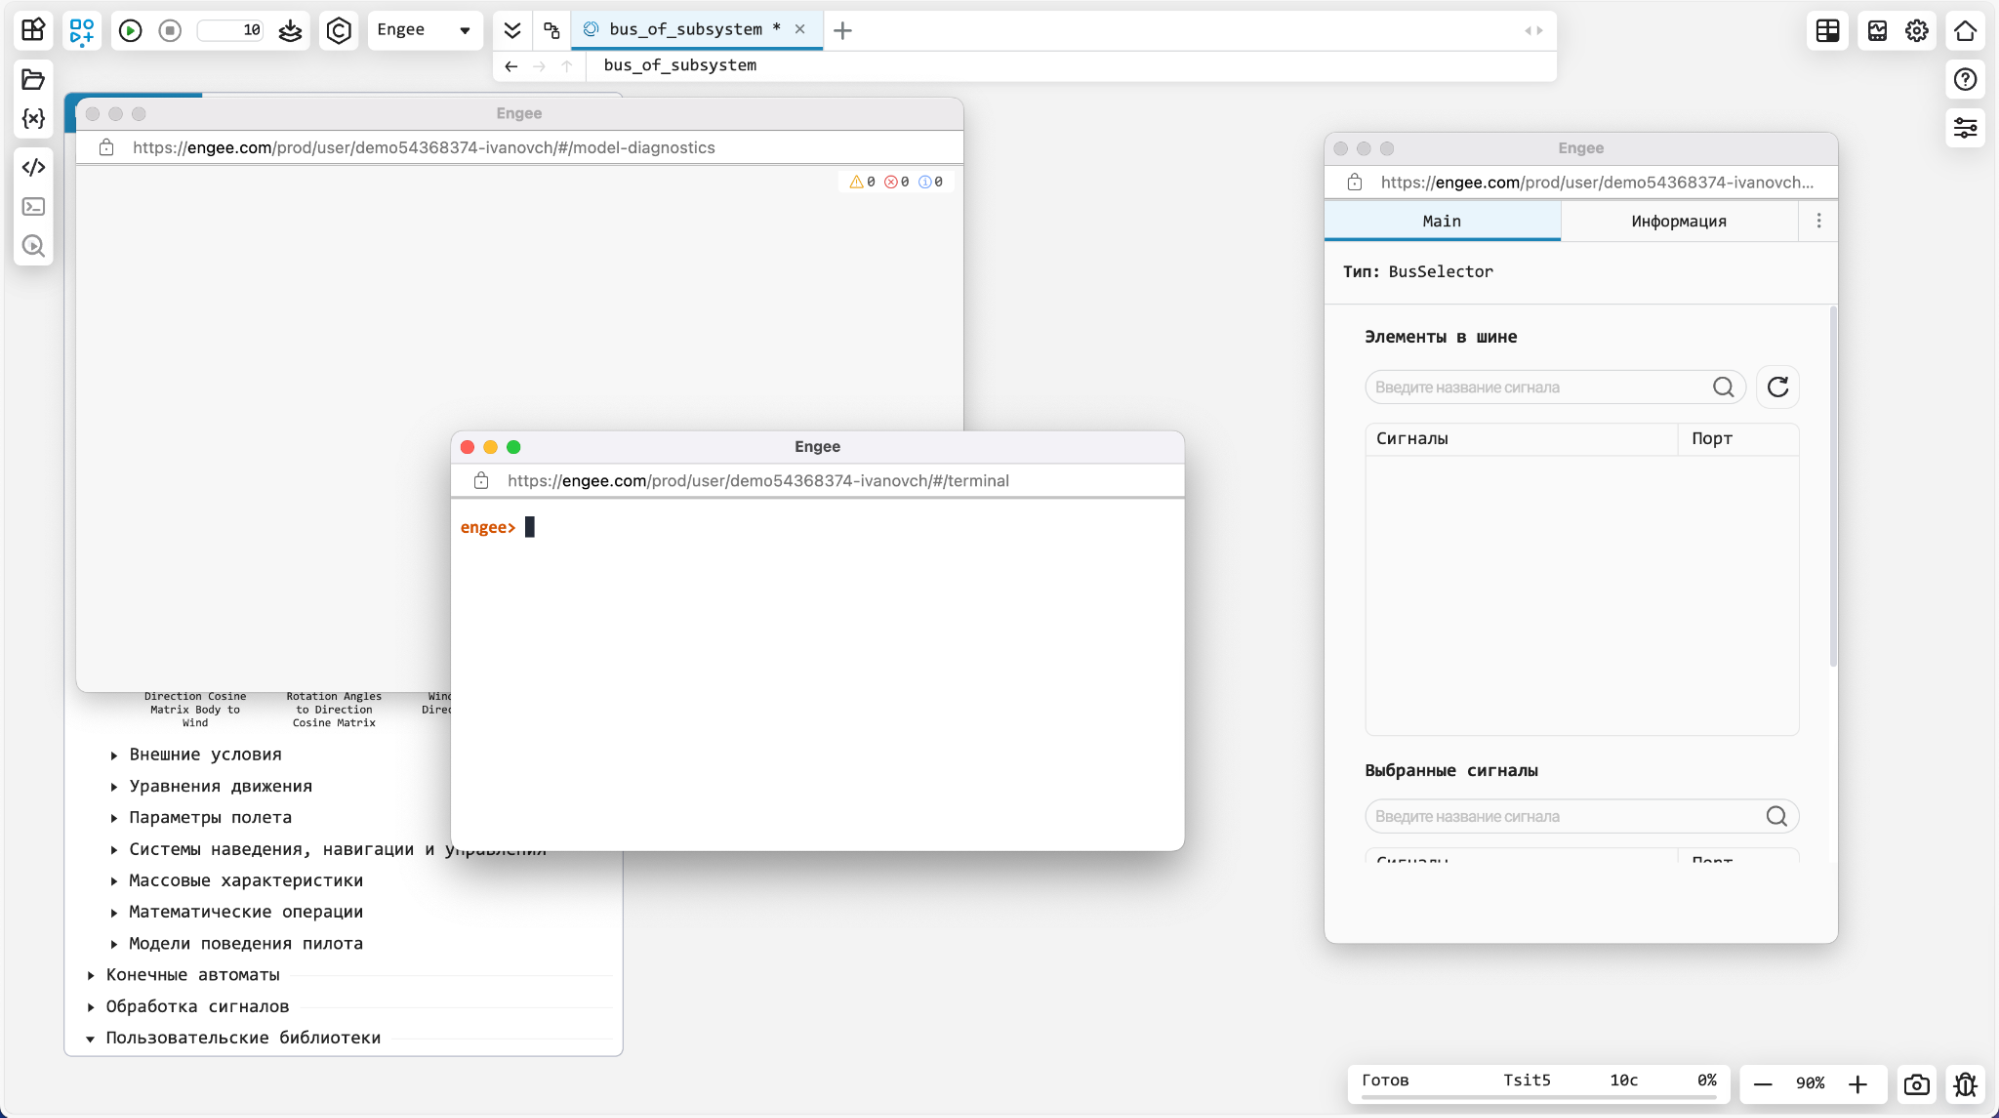Add a new model tab
This screenshot has height=1118, width=1999.
pos(843,30)
